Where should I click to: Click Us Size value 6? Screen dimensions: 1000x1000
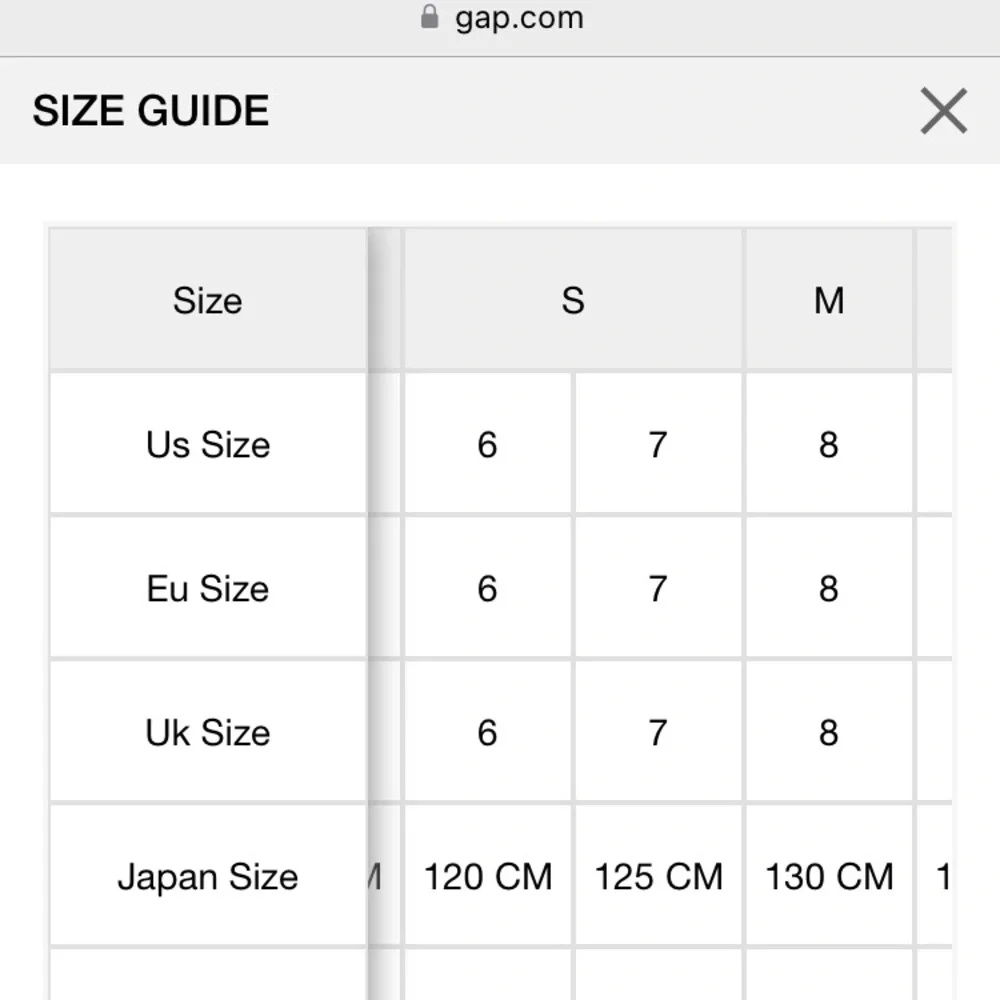pyautogui.click(x=488, y=444)
